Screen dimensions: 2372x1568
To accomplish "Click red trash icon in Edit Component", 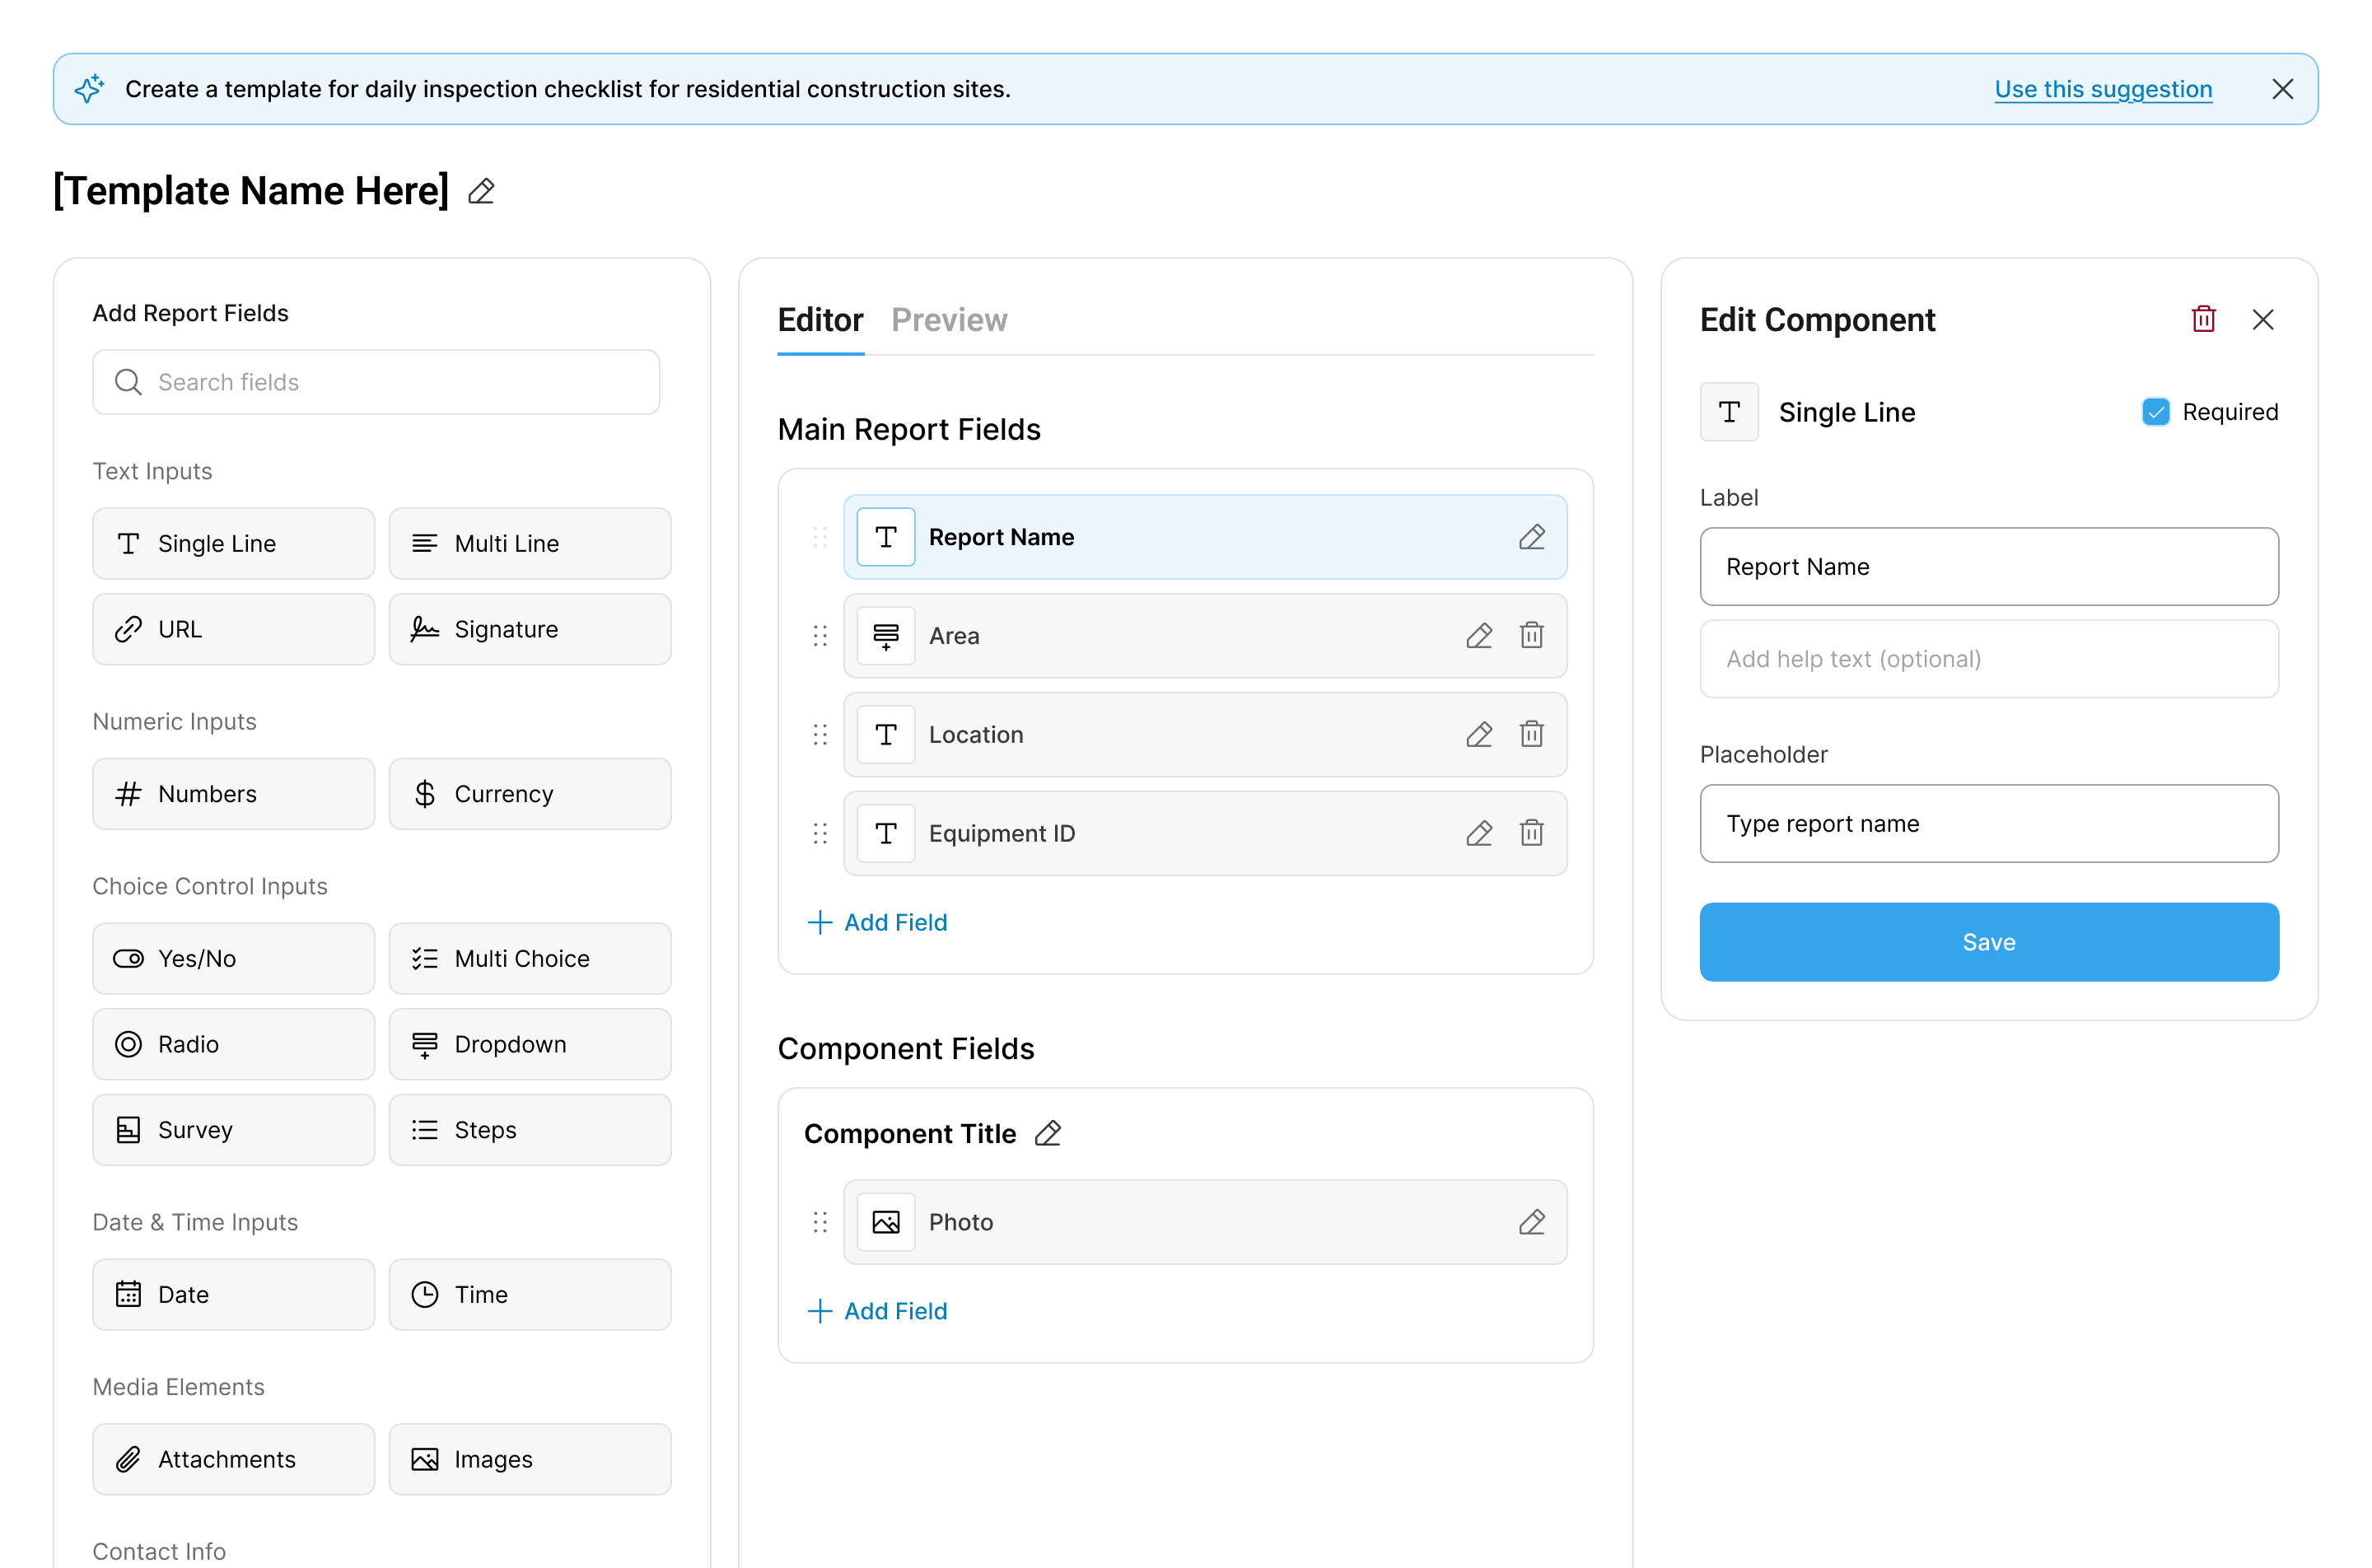I will (2203, 320).
